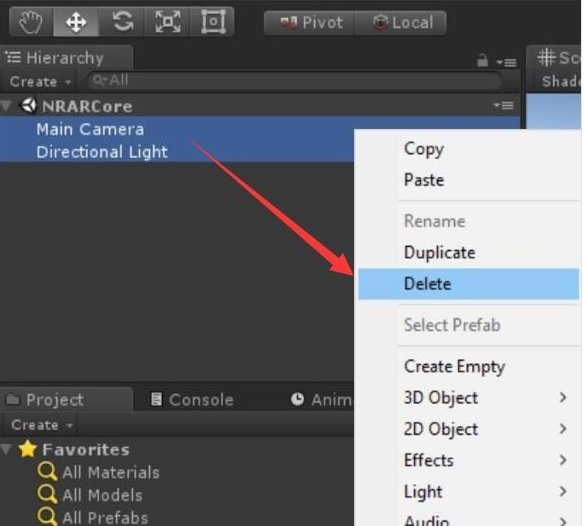Open the Project Create dropdown
The width and height of the screenshot is (584, 526).
(x=41, y=425)
